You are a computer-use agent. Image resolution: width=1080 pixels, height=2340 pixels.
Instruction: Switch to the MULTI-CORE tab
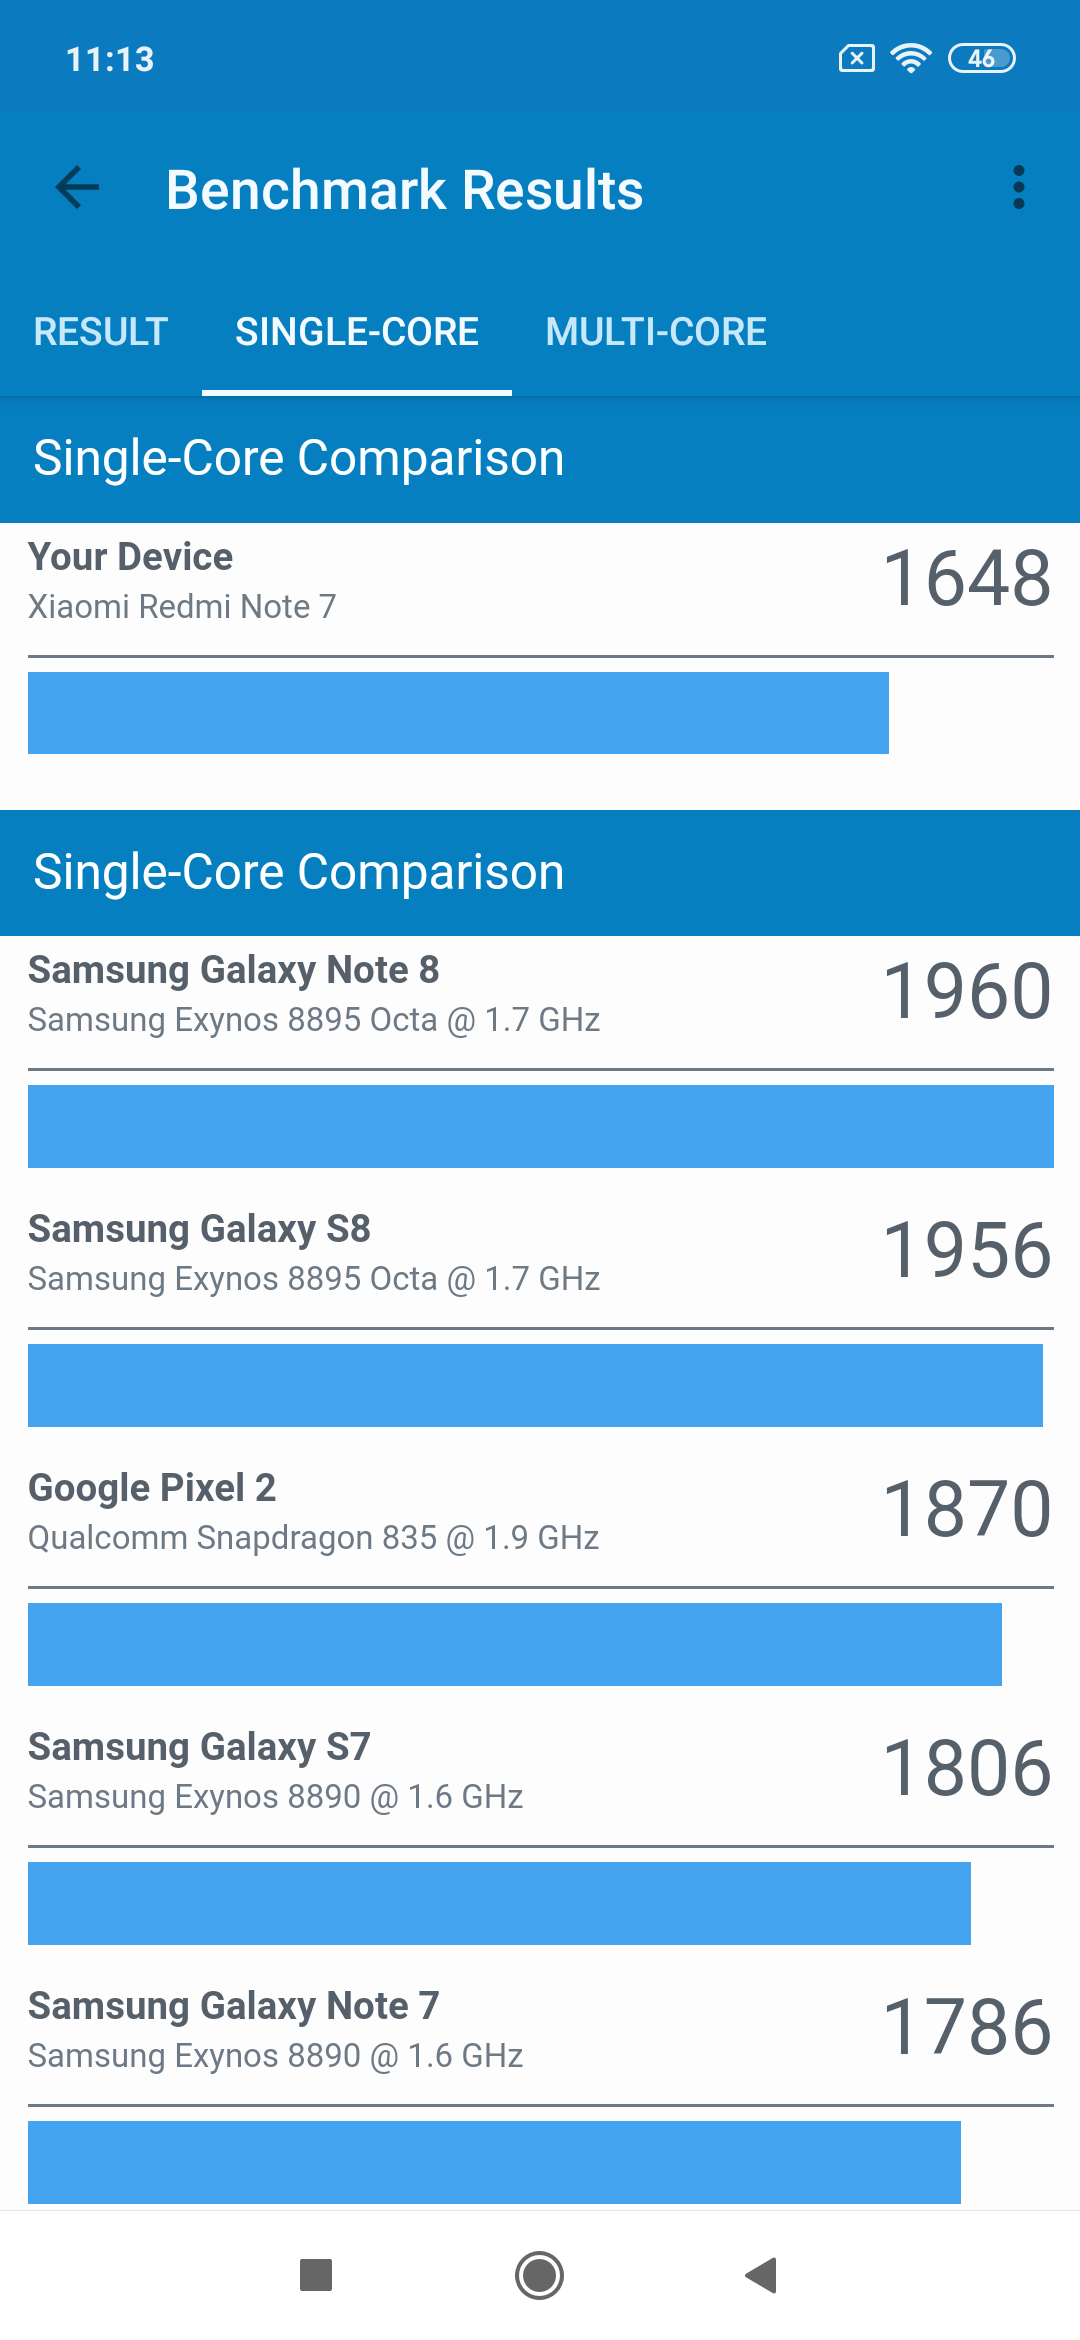coord(656,332)
